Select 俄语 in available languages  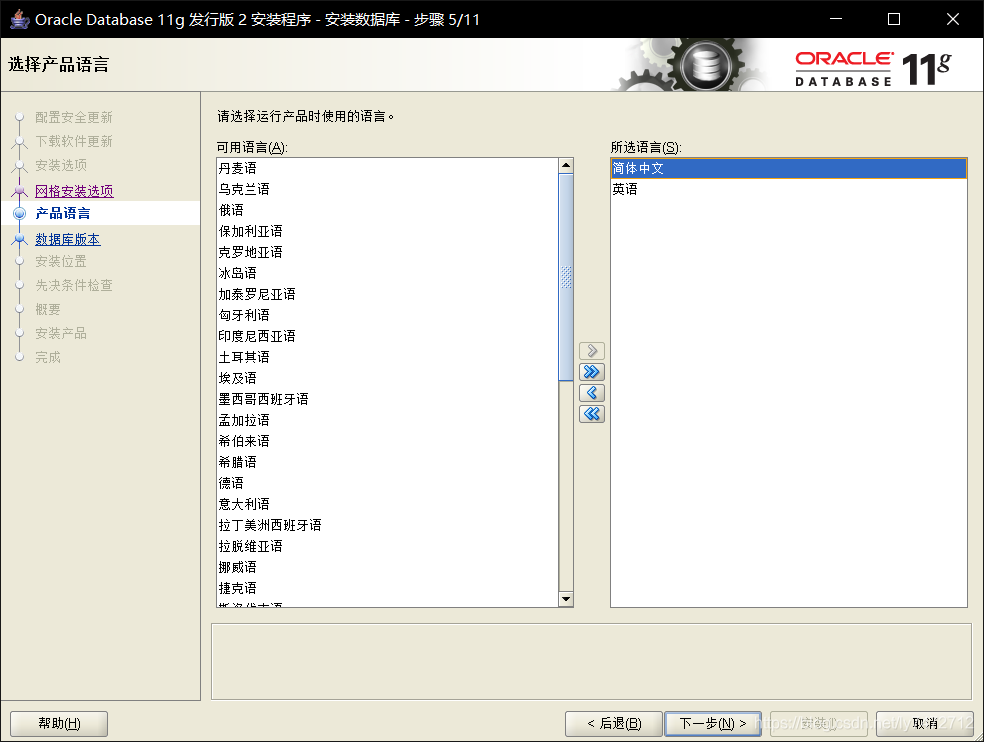tap(387, 210)
